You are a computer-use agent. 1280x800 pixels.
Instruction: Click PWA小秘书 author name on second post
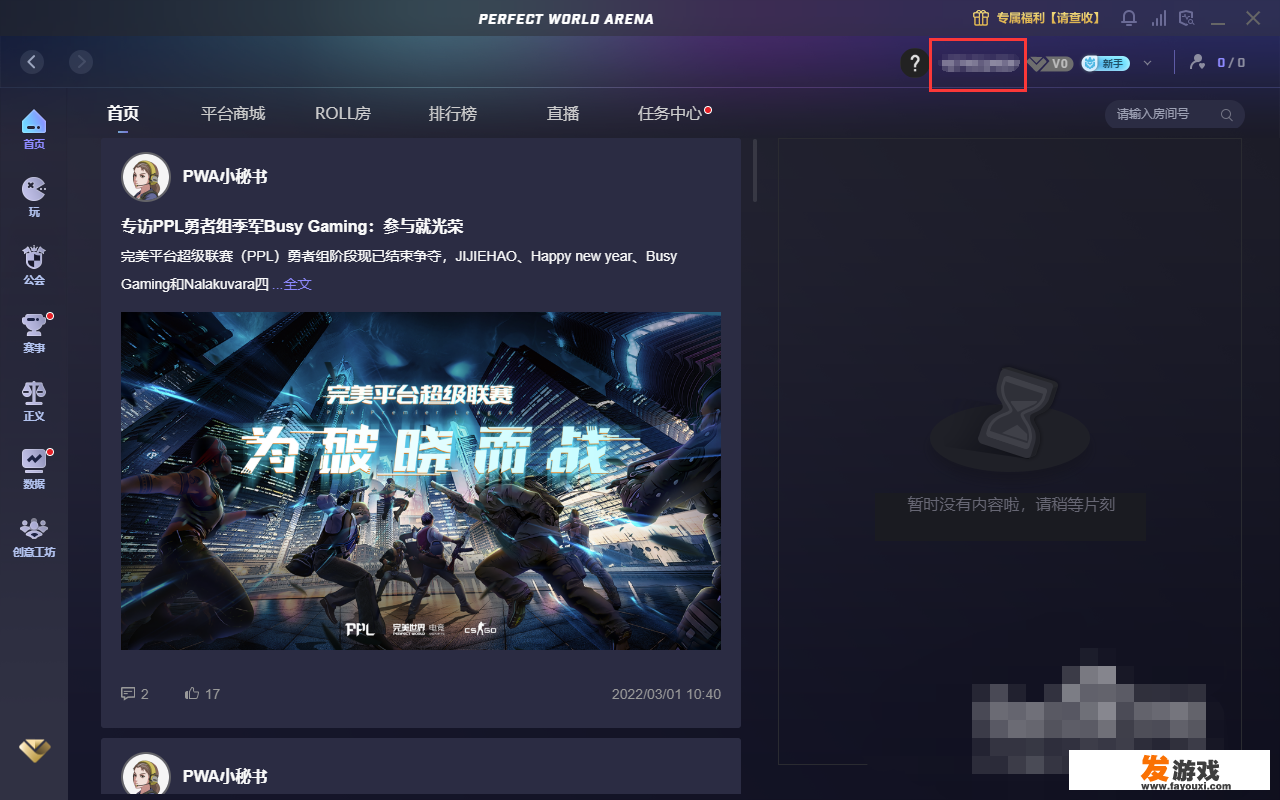click(225, 776)
